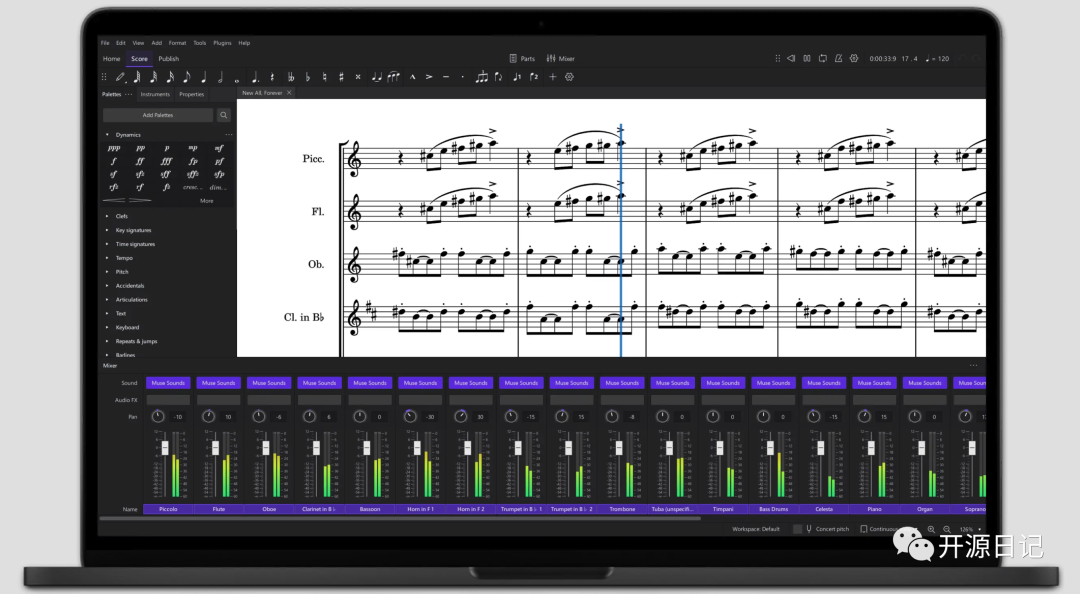Click the Oboe volume fader
1080x594 pixels.
click(x=266, y=449)
